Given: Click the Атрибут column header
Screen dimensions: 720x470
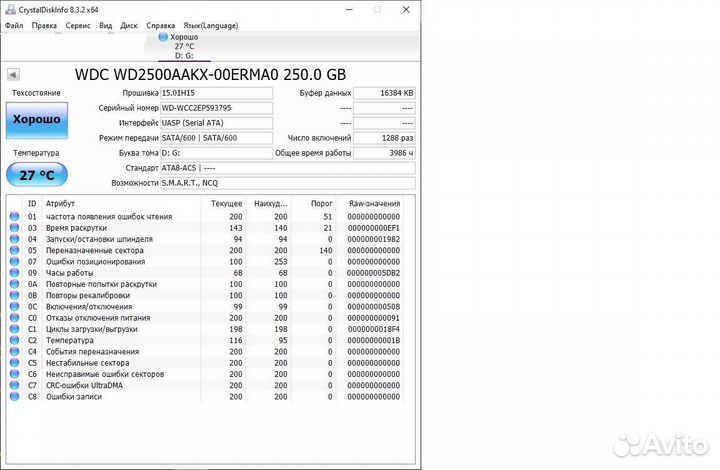Looking at the screenshot, I should click(x=60, y=203).
